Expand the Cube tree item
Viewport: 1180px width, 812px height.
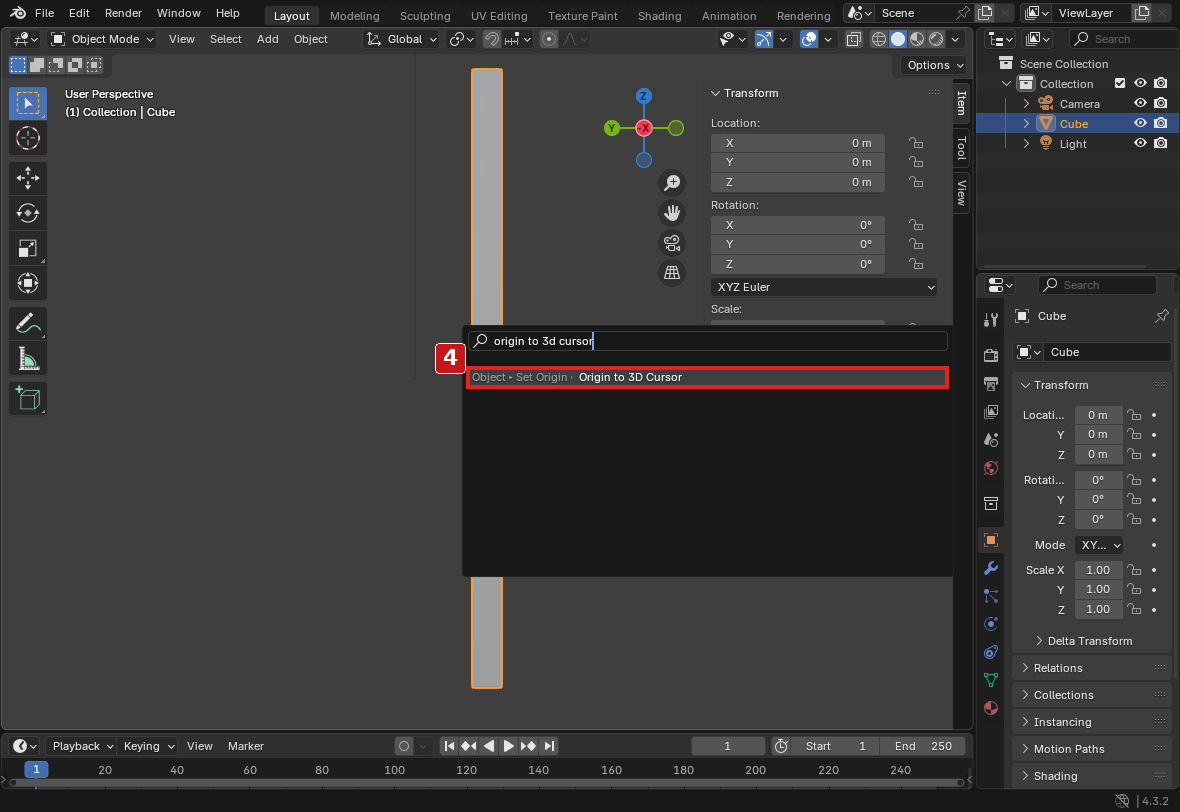[1026, 123]
